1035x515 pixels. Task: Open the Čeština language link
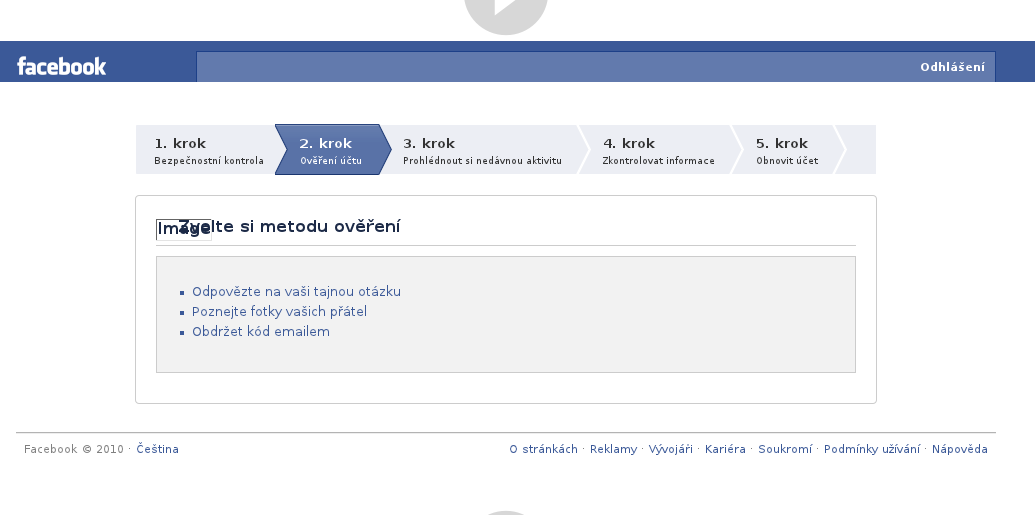point(157,449)
